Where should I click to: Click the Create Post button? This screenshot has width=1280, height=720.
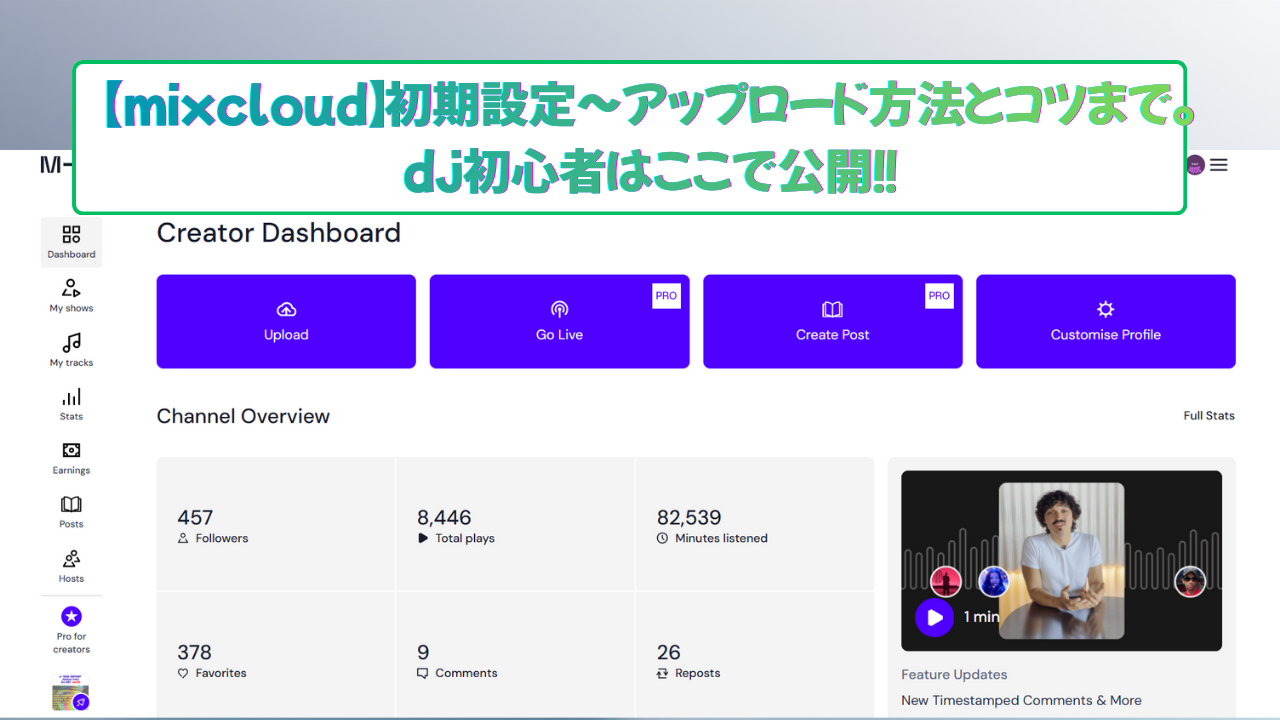pyautogui.click(x=832, y=321)
